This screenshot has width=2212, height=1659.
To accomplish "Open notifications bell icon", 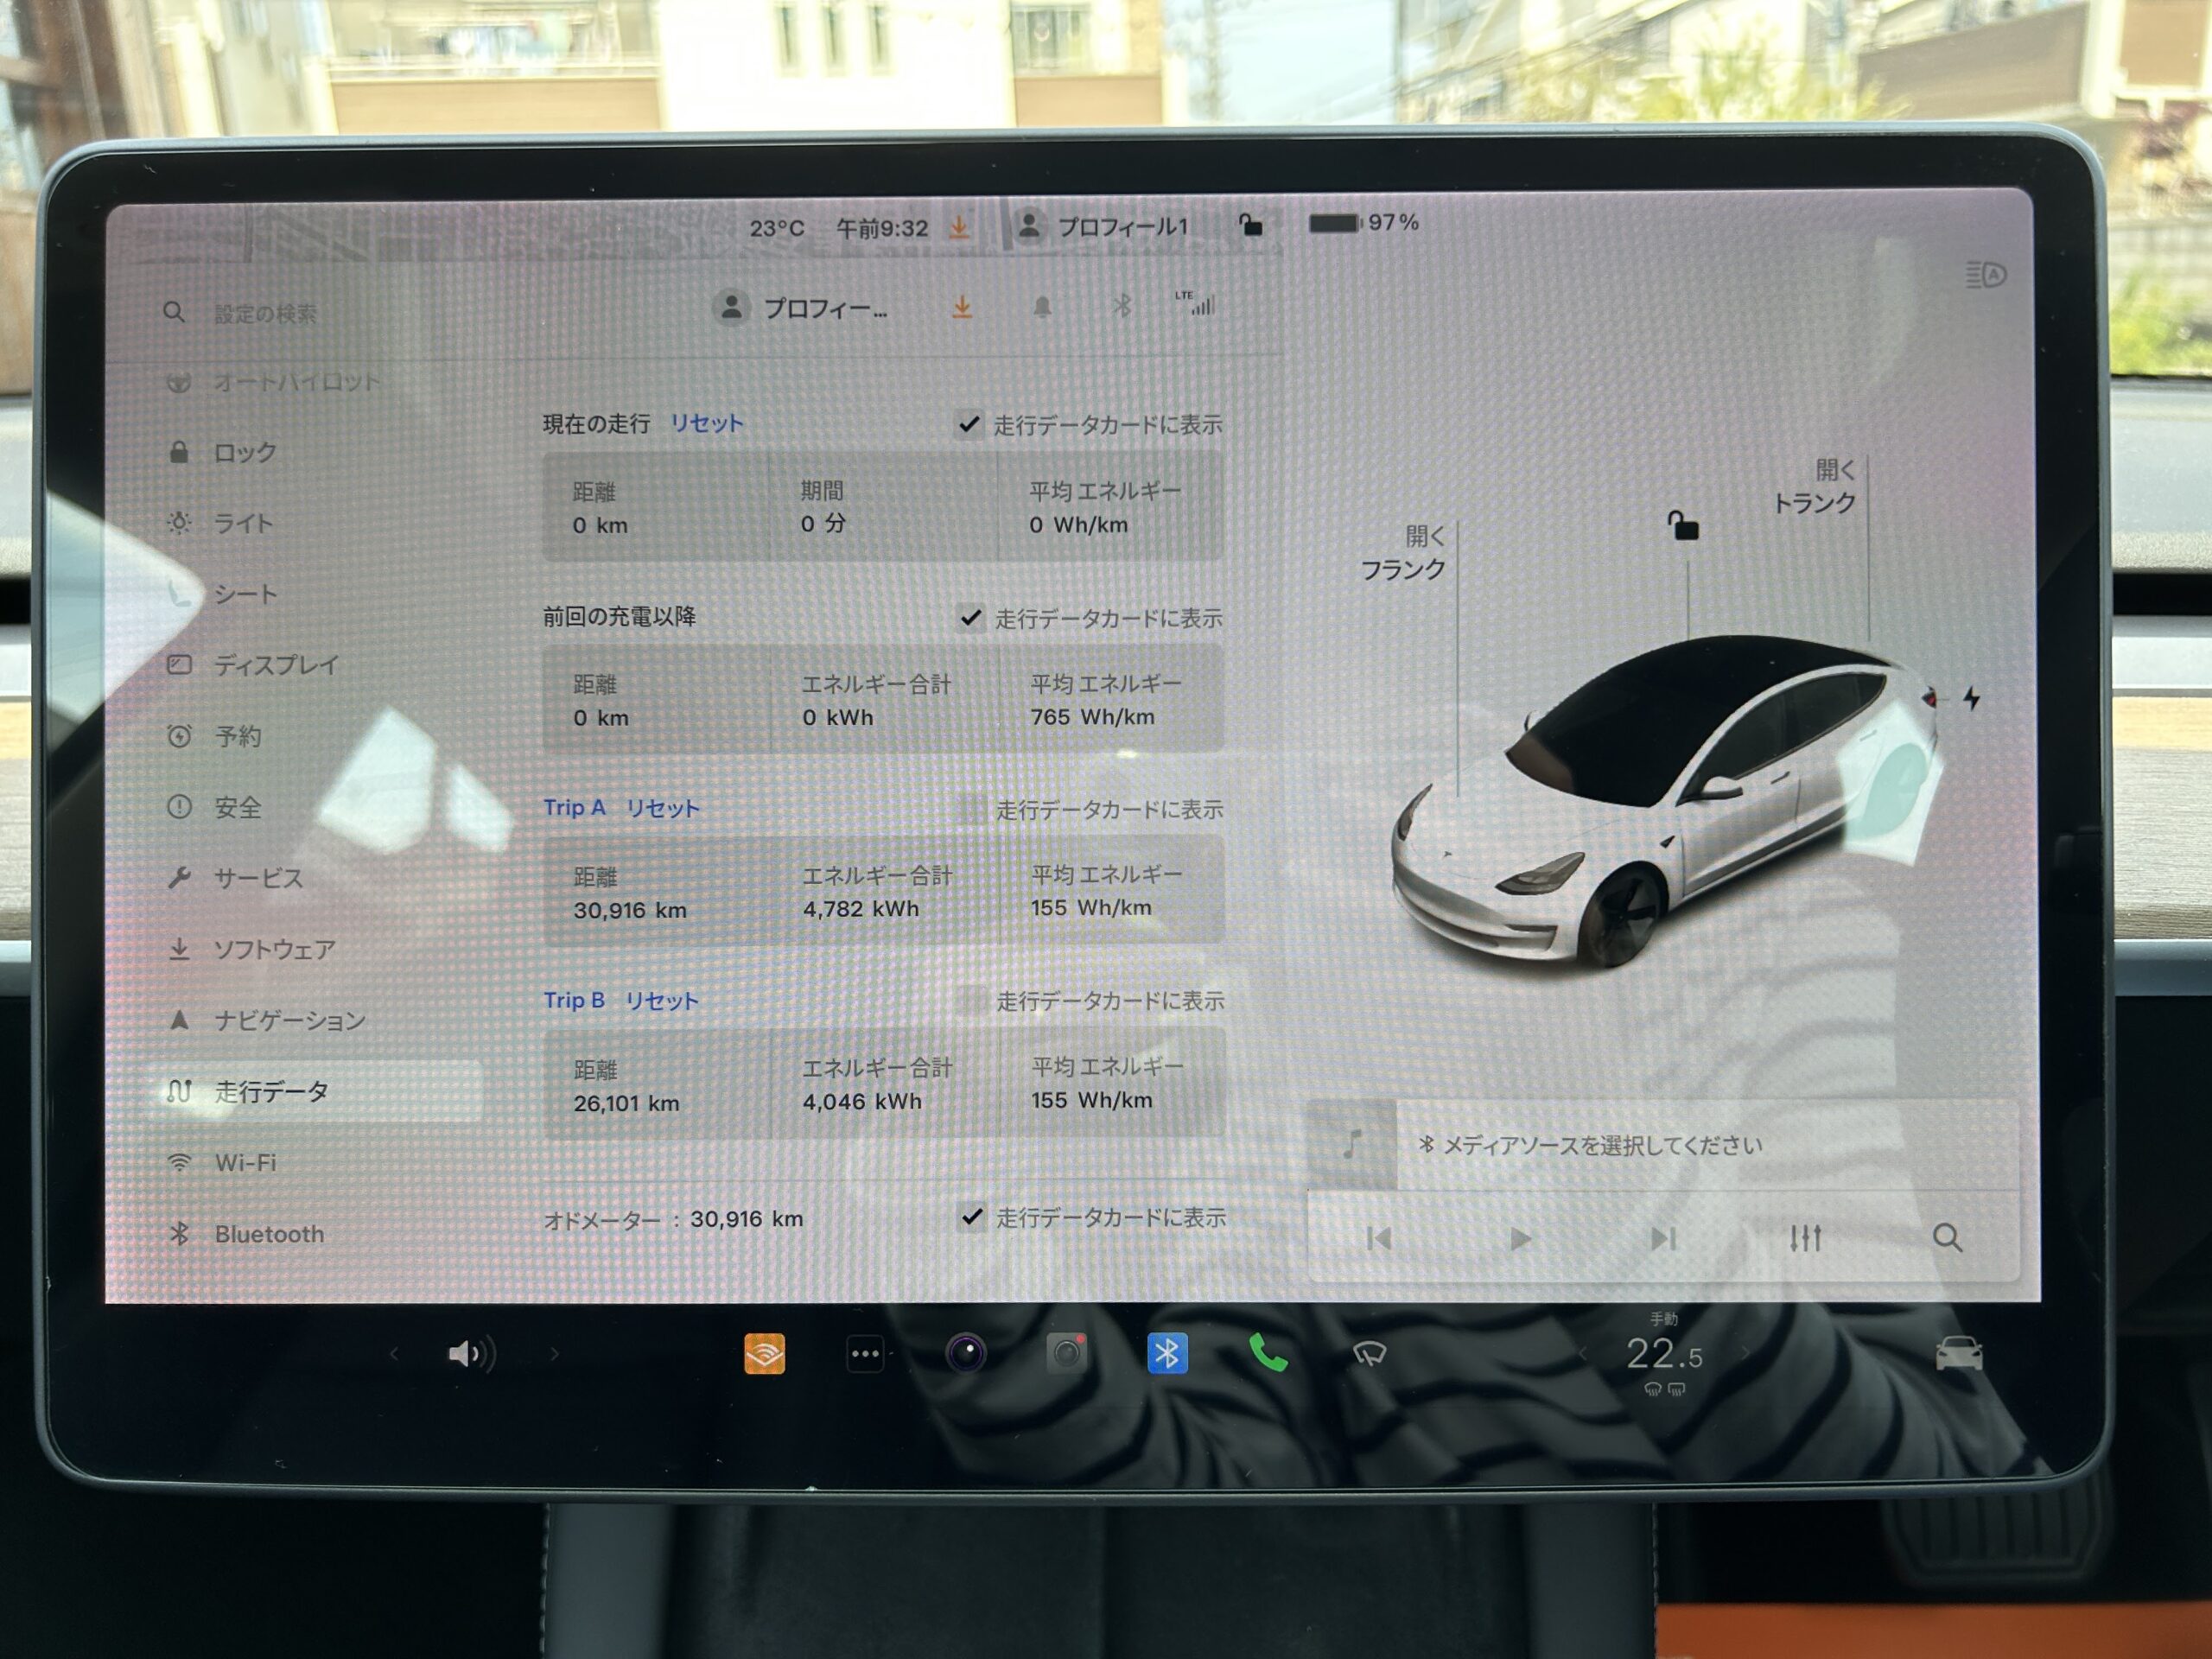I will tap(1042, 307).
